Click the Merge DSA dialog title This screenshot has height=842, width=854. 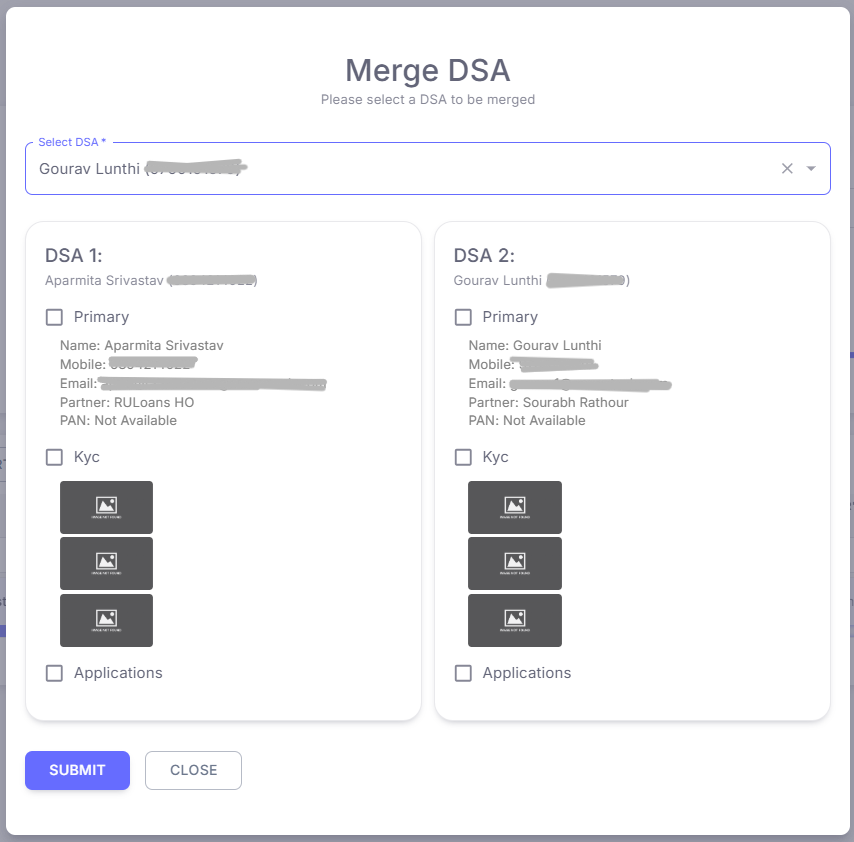(x=427, y=70)
